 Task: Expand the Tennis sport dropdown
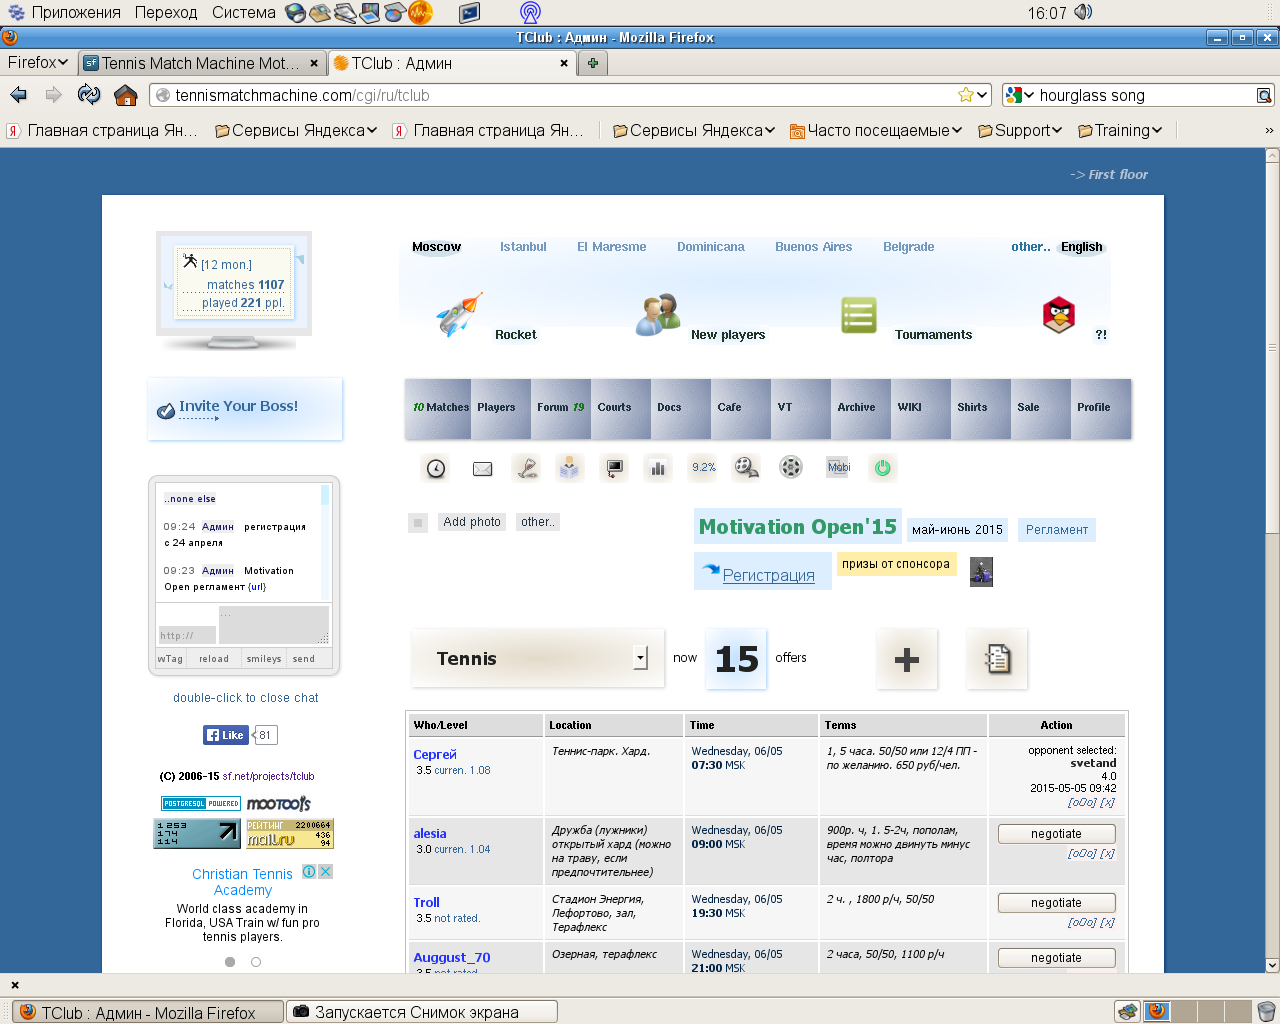pos(640,658)
